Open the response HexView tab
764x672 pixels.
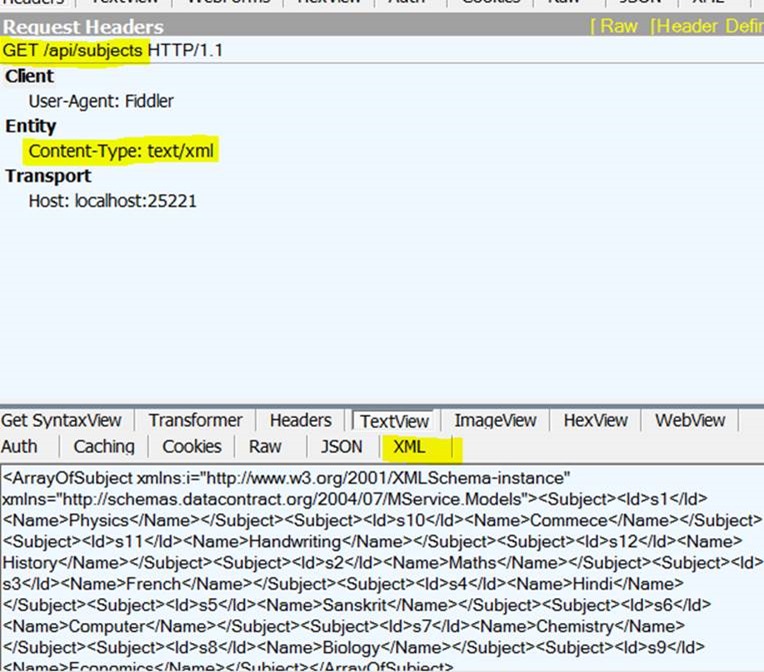(x=595, y=420)
